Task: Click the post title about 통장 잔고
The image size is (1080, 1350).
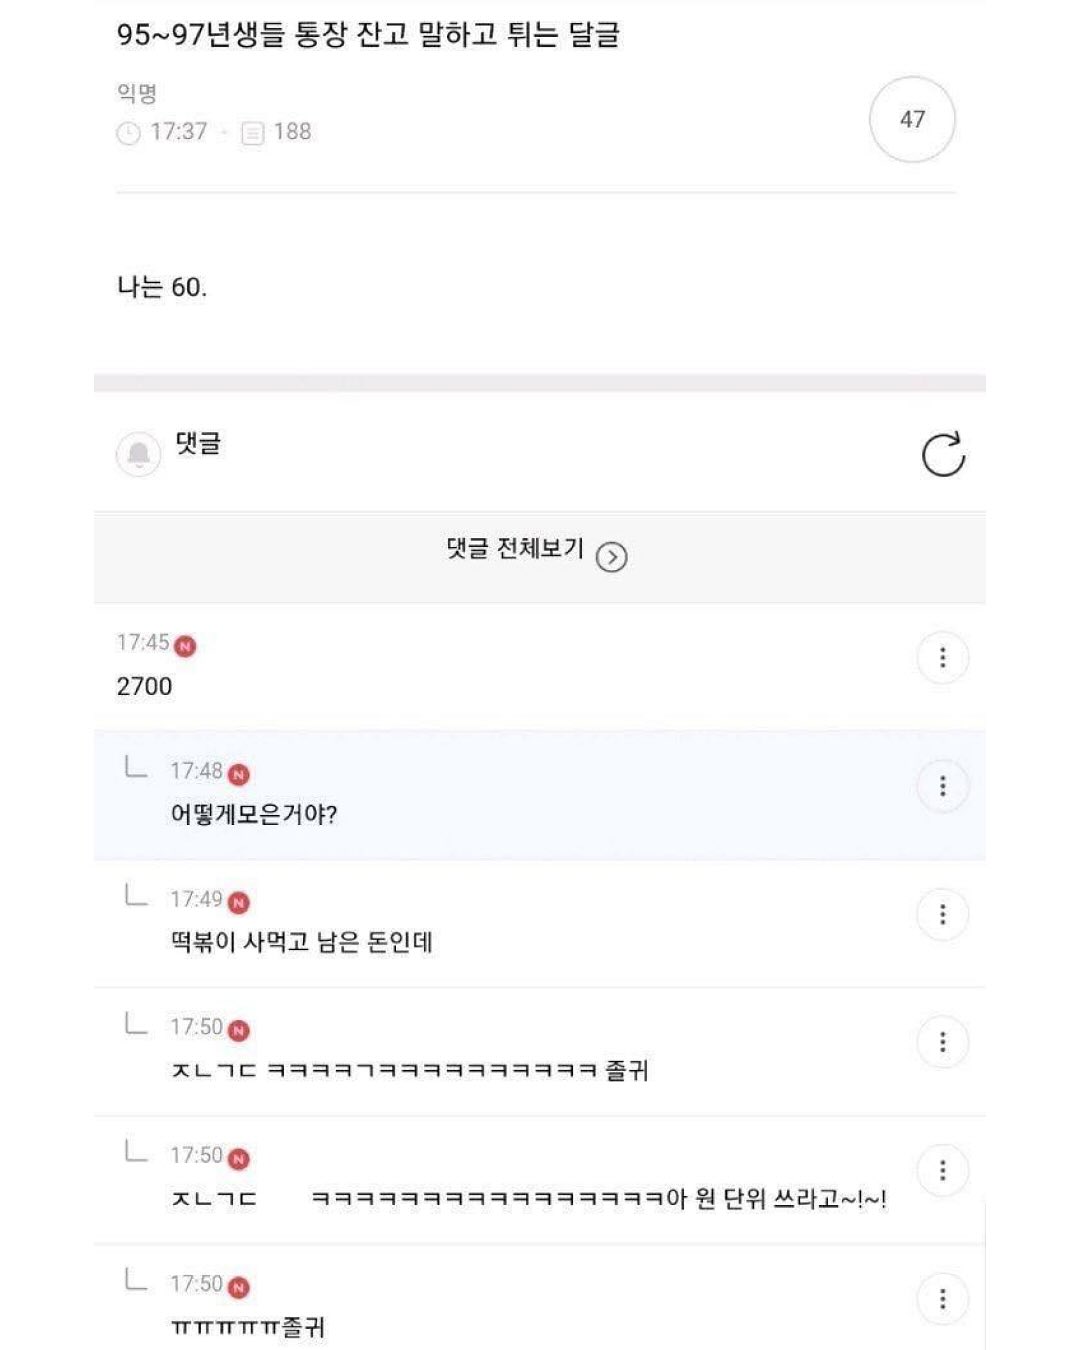Action: pyautogui.click(x=368, y=34)
